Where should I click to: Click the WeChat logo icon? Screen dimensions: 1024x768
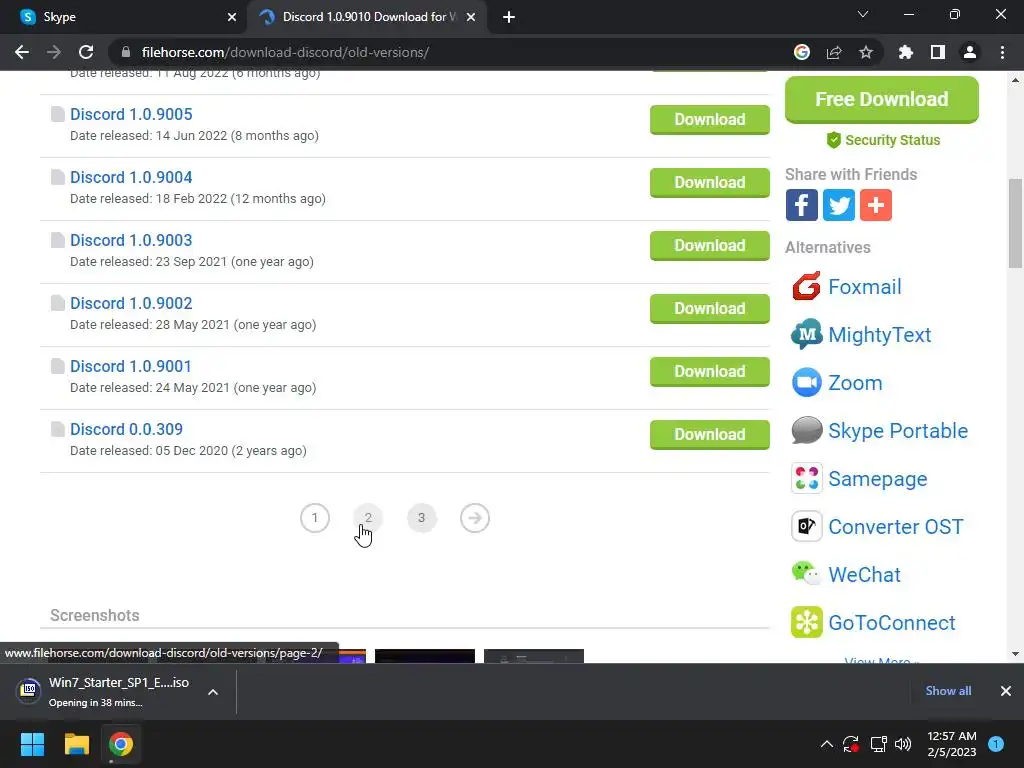[x=807, y=574]
